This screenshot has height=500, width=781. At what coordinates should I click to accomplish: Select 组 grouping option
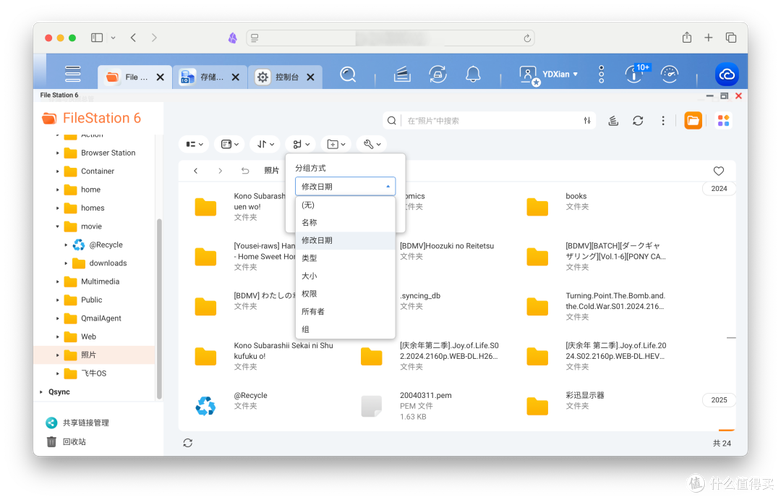click(345, 329)
